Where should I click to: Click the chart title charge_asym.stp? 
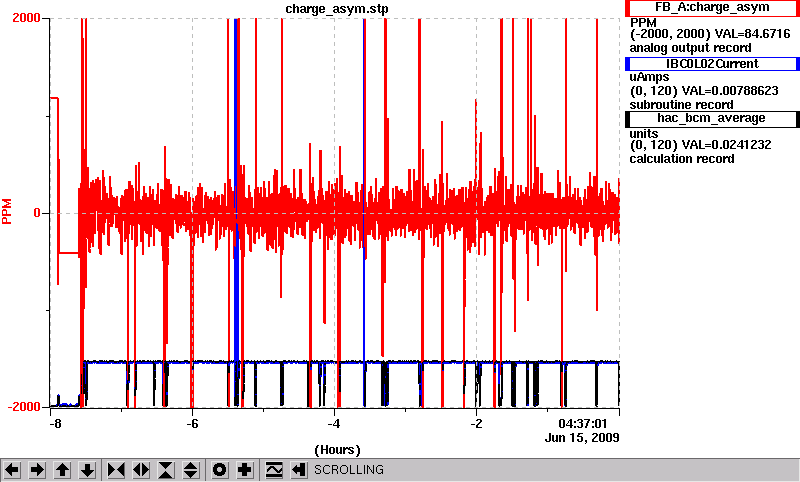pyautogui.click(x=337, y=9)
